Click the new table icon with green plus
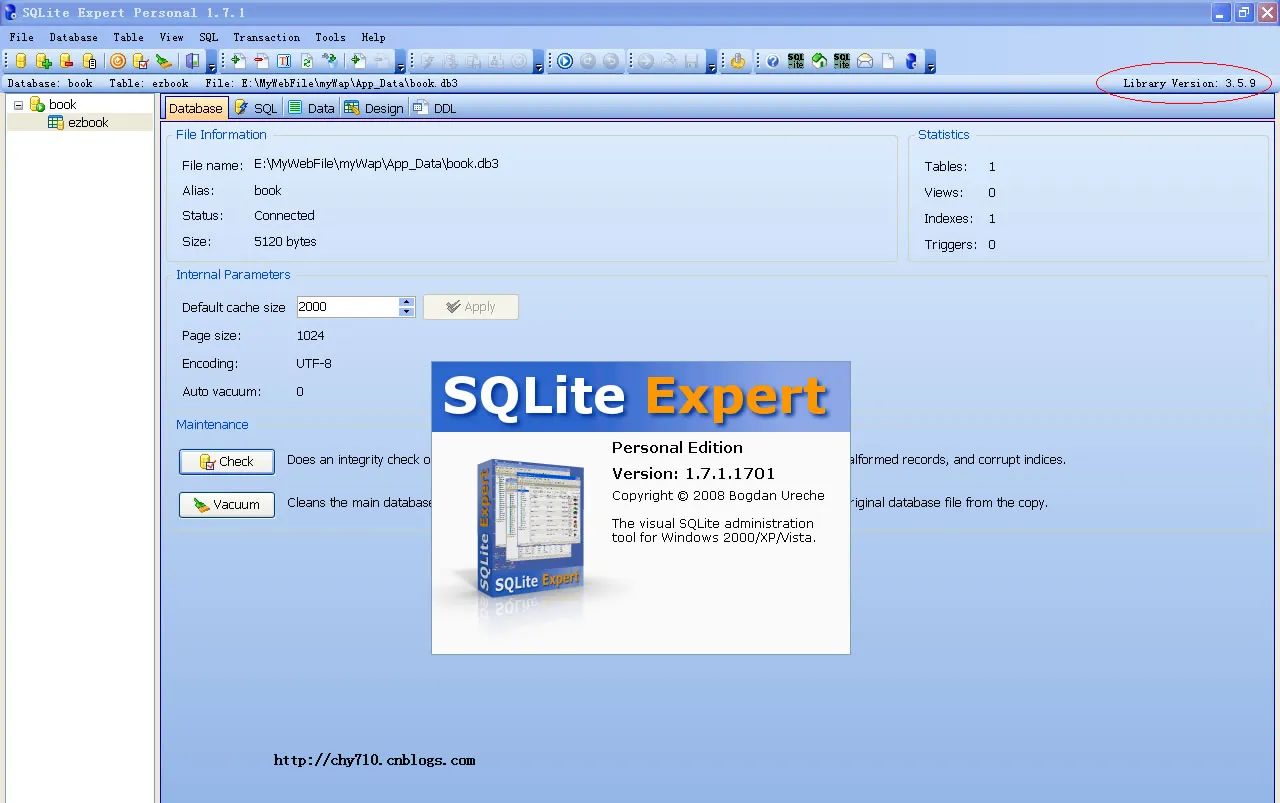Screen dimensions: 1280x803 pyautogui.click(x=238, y=61)
